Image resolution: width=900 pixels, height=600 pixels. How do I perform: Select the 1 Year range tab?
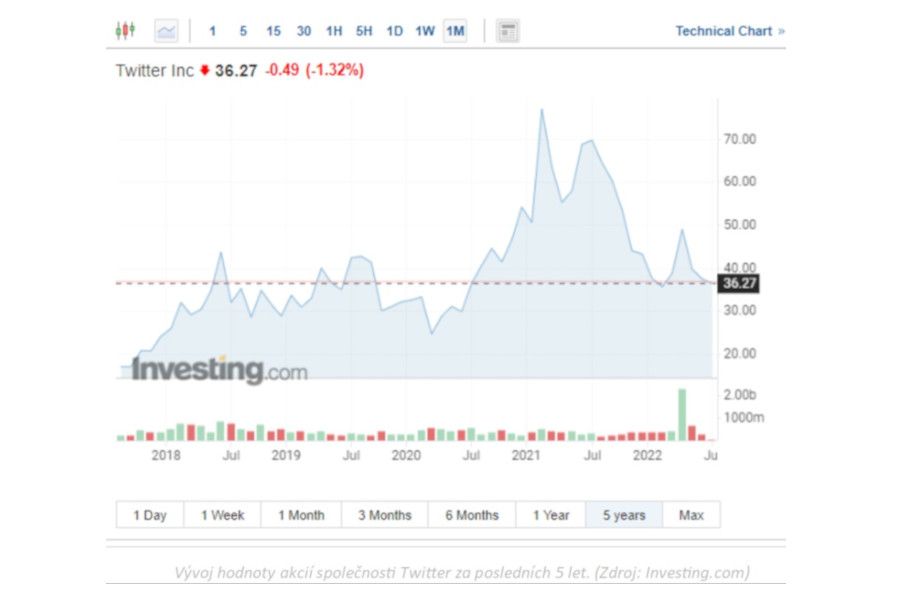tap(550, 515)
